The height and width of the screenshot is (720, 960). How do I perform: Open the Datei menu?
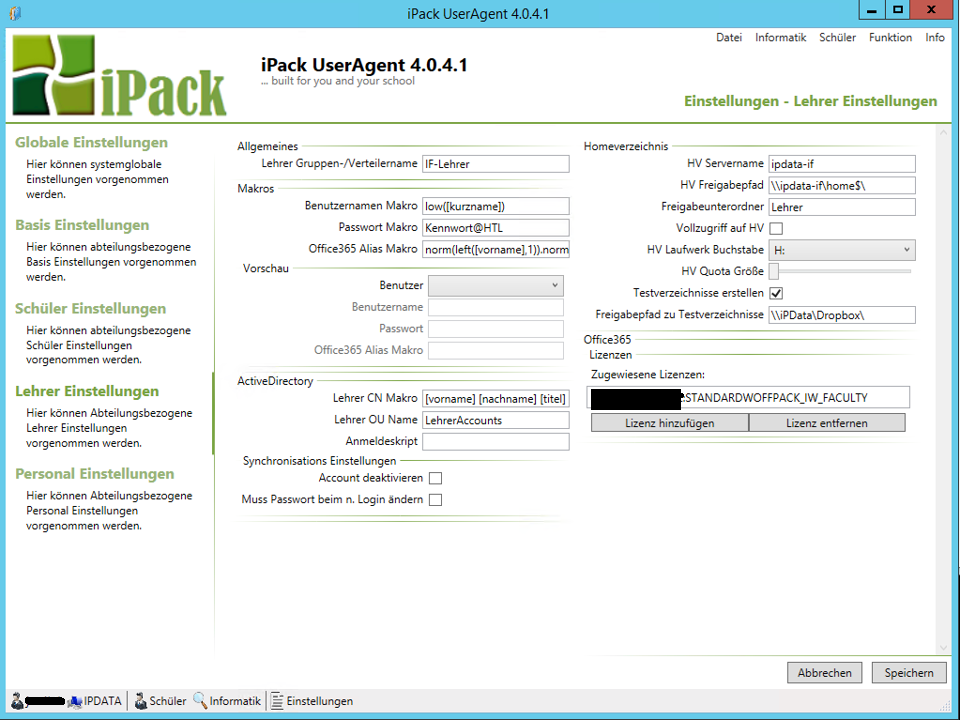[x=729, y=37]
